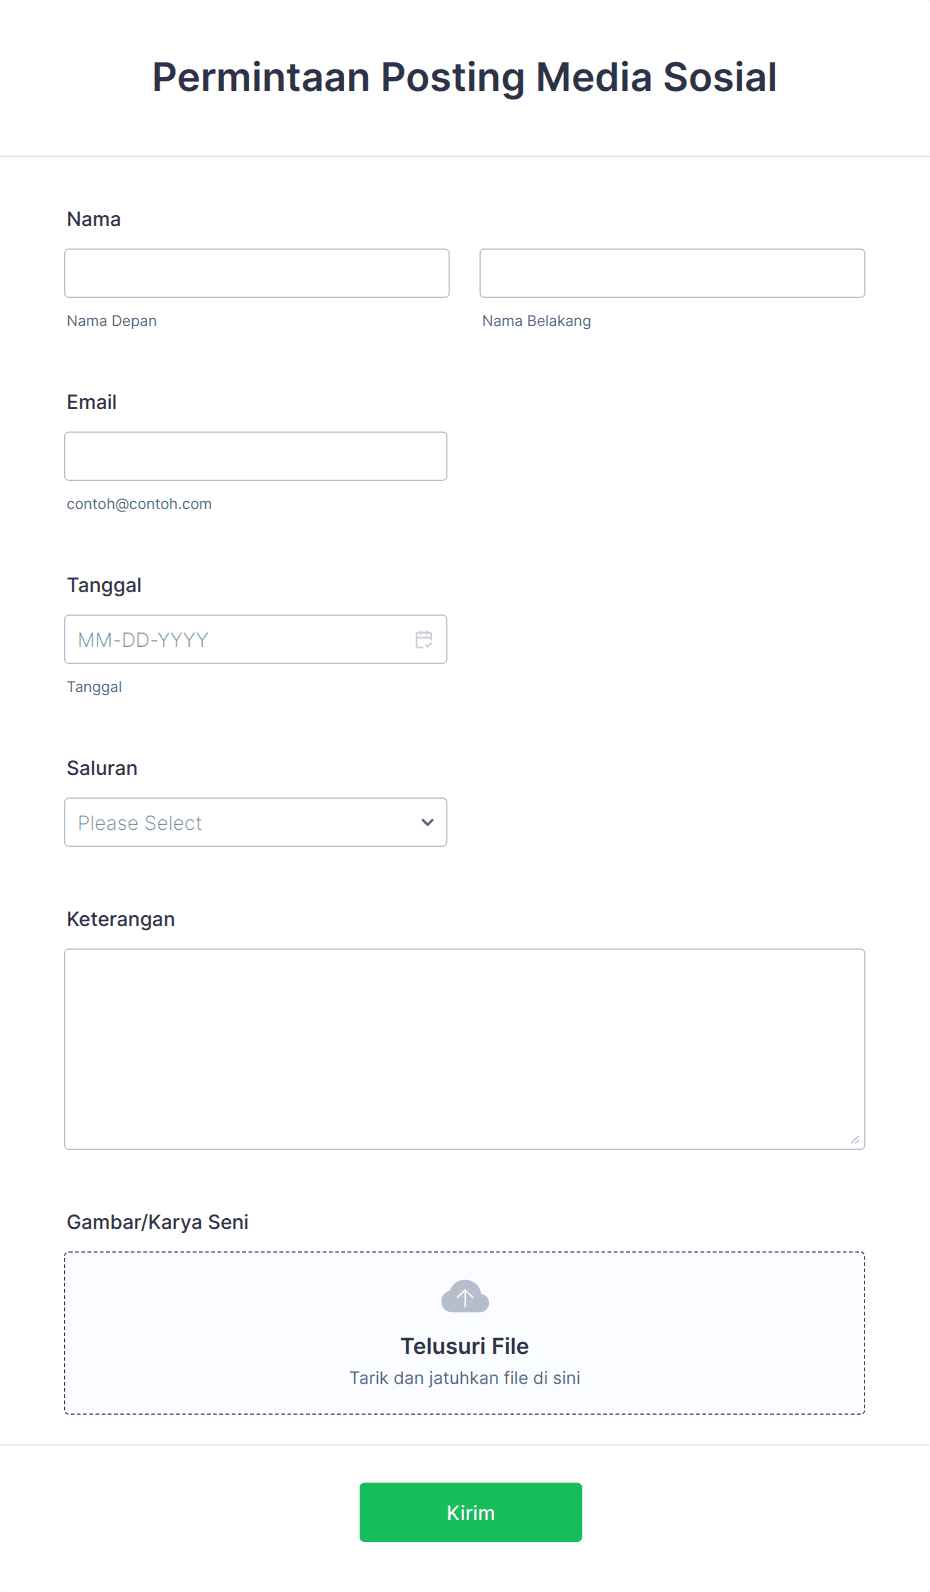Click the Tanggal heading label

click(104, 585)
